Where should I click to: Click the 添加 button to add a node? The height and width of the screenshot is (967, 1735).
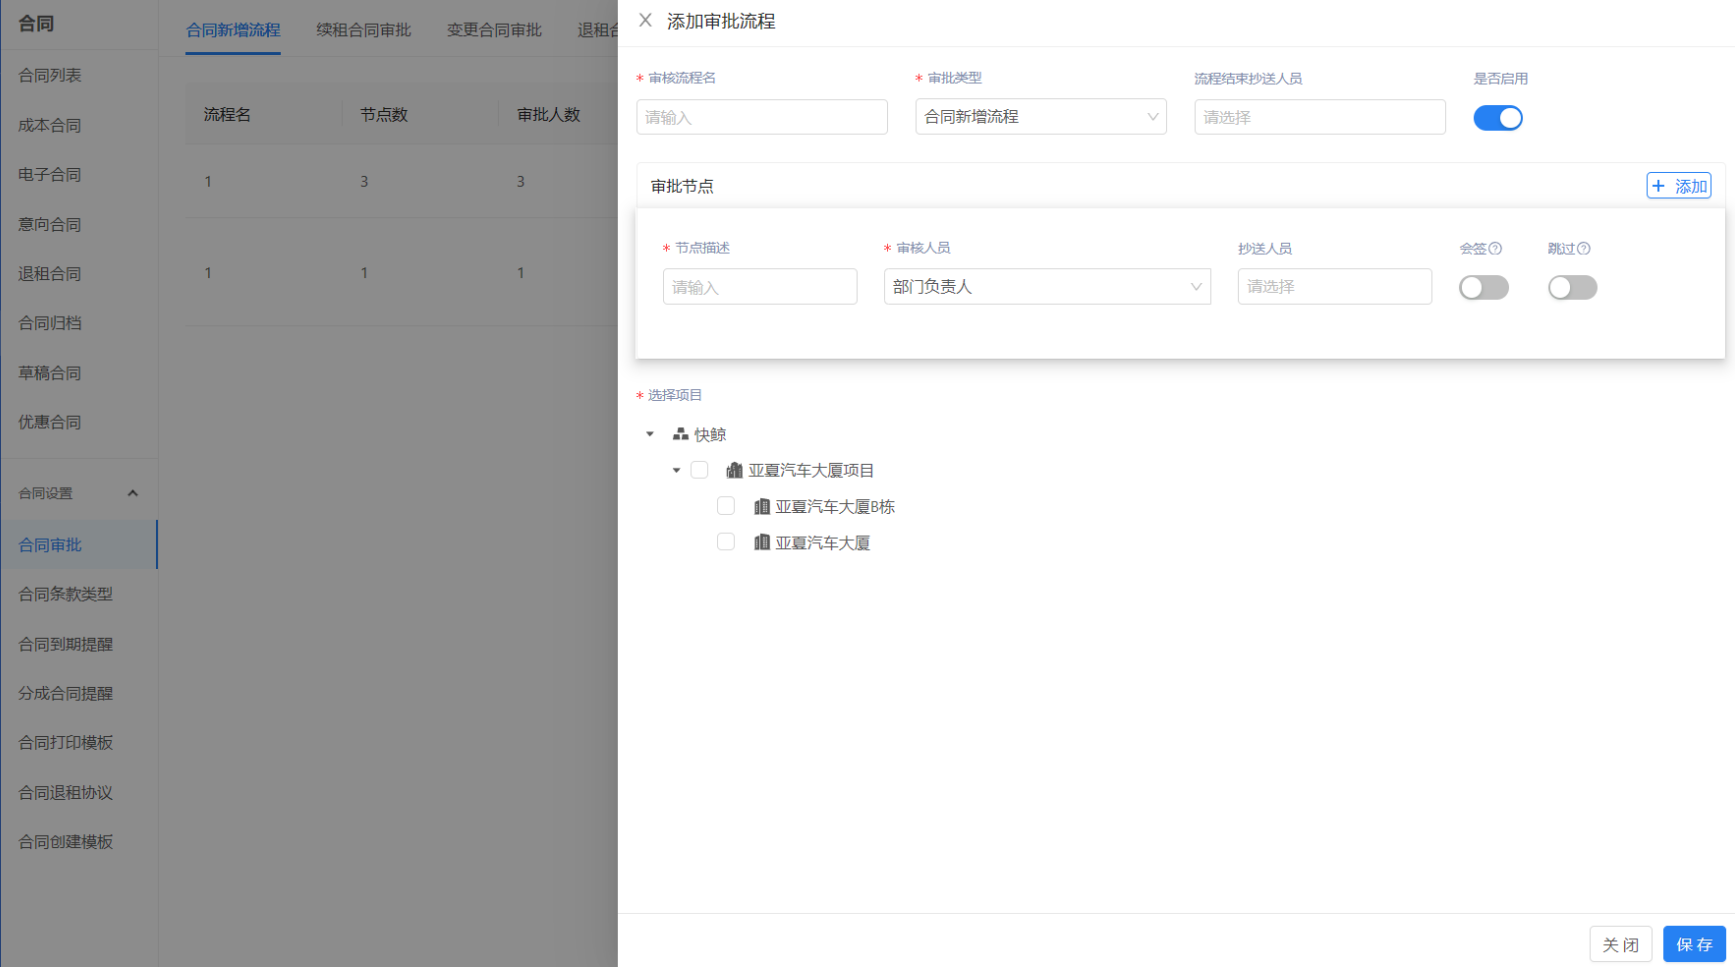1678,186
